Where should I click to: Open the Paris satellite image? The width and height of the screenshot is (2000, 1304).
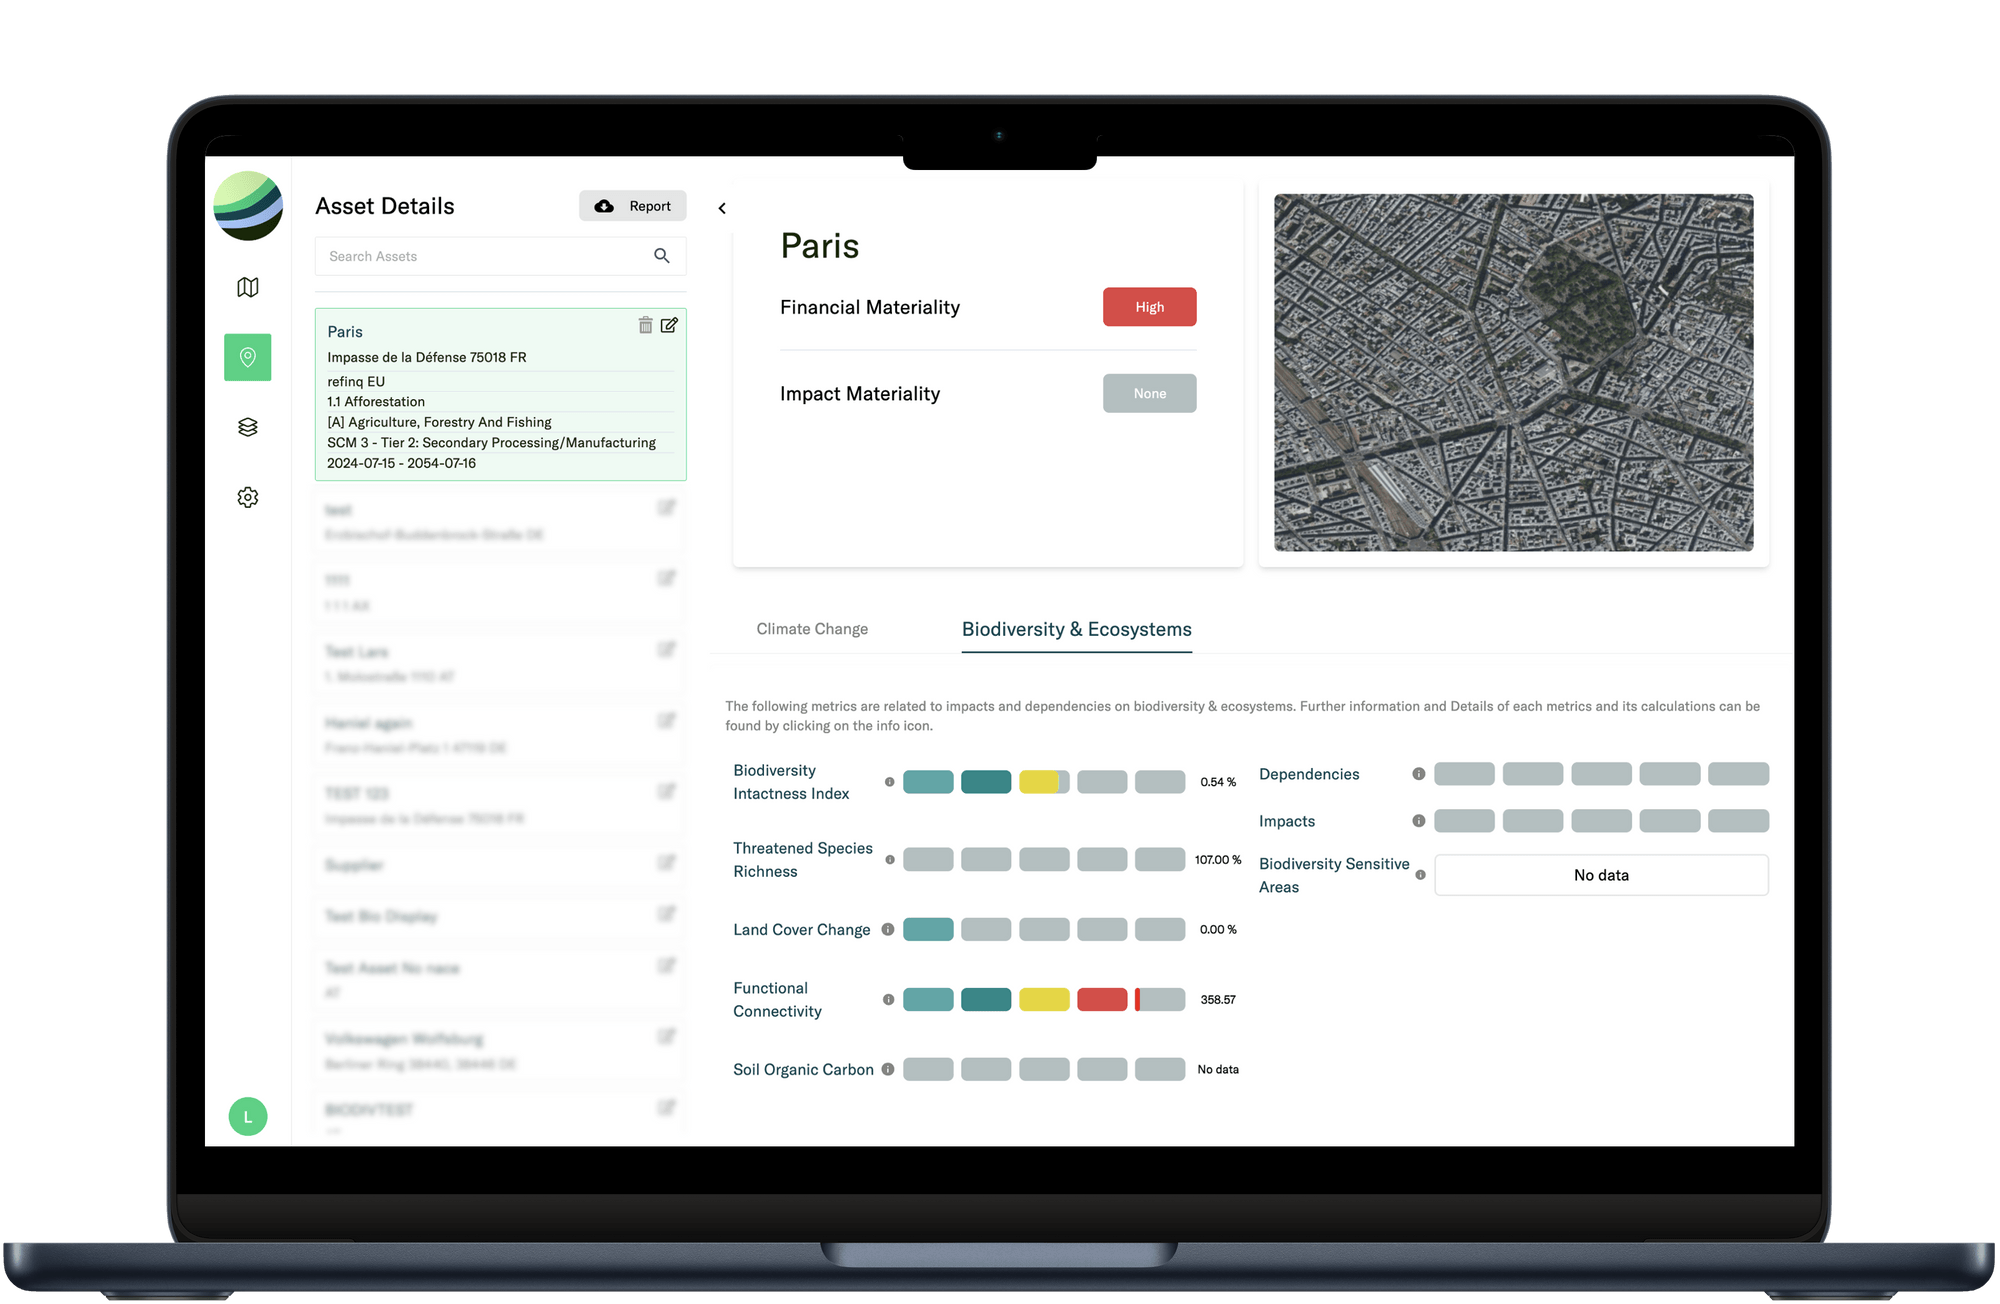click(x=1513, y=372)
